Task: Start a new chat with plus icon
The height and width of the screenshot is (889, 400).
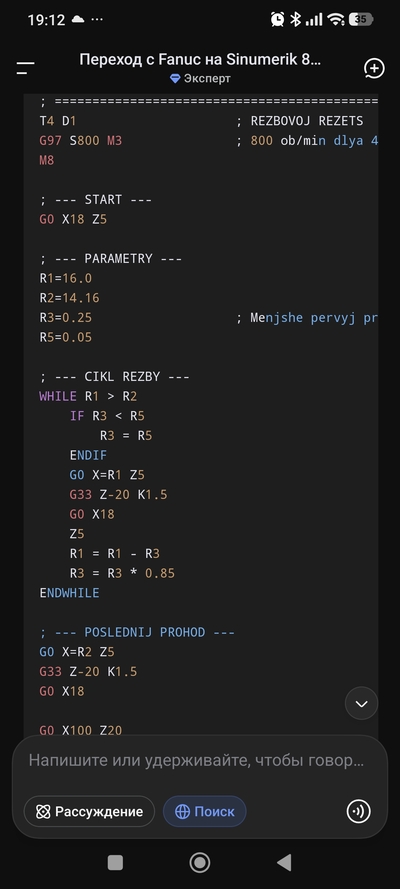Action: coord(374,69)
